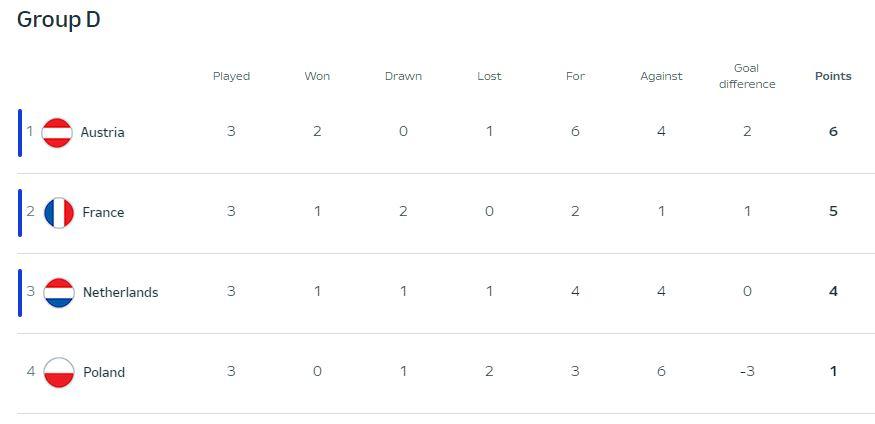875x424 pixels.
Task: Click the For column header
Action: [x=575, y=76]
